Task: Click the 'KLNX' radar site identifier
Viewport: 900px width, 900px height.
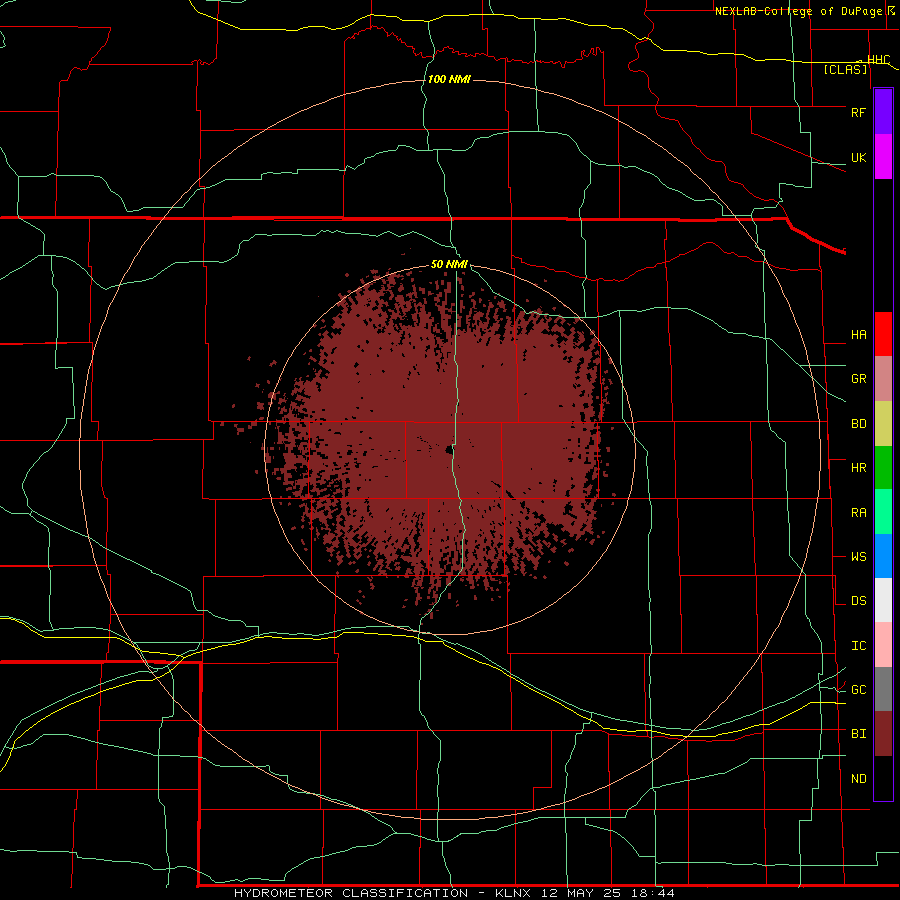Action: [513, 893]
